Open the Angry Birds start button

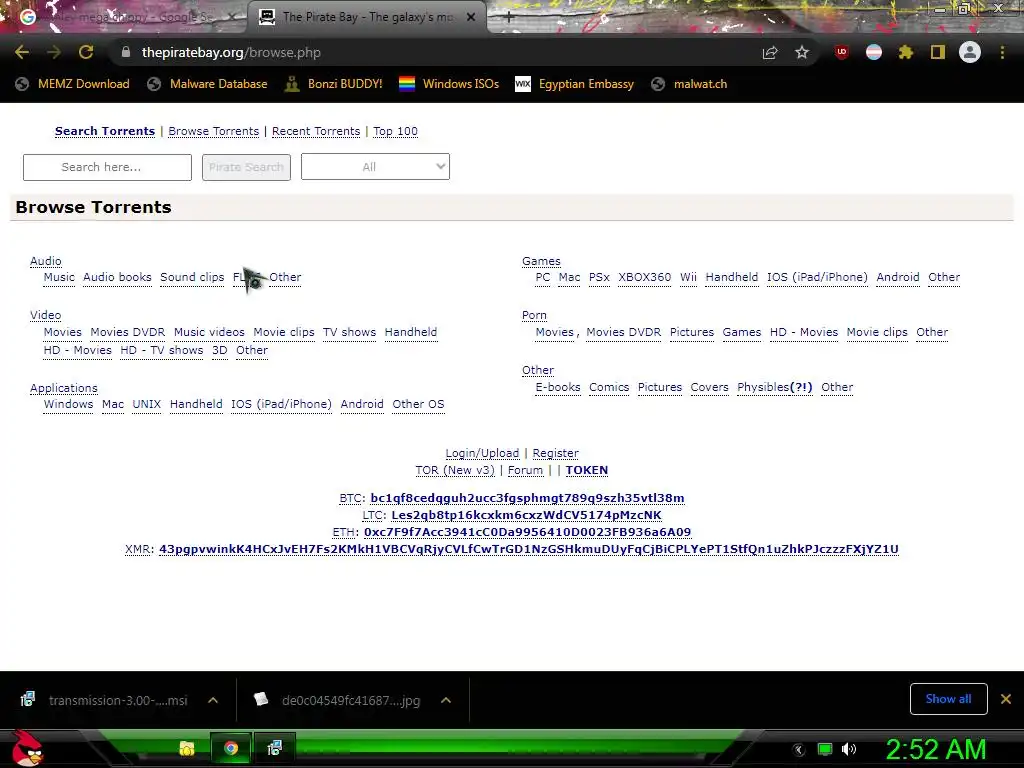click(27, 748)
